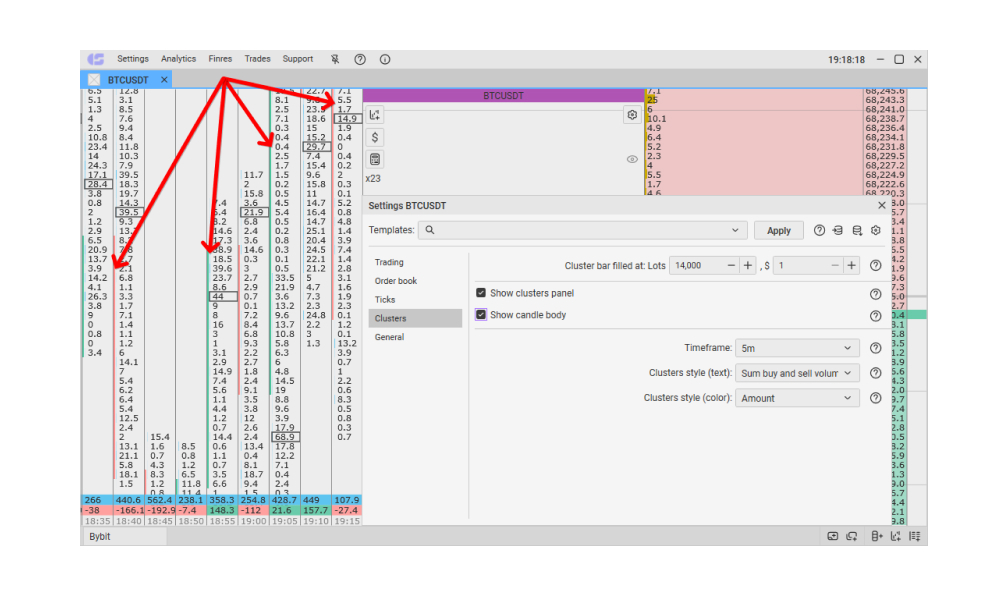Image resolution: width=1008 pixels, height=596 pixels.
Task: Open the gear icon below BTCUSDT purple header
Action: 632,115
